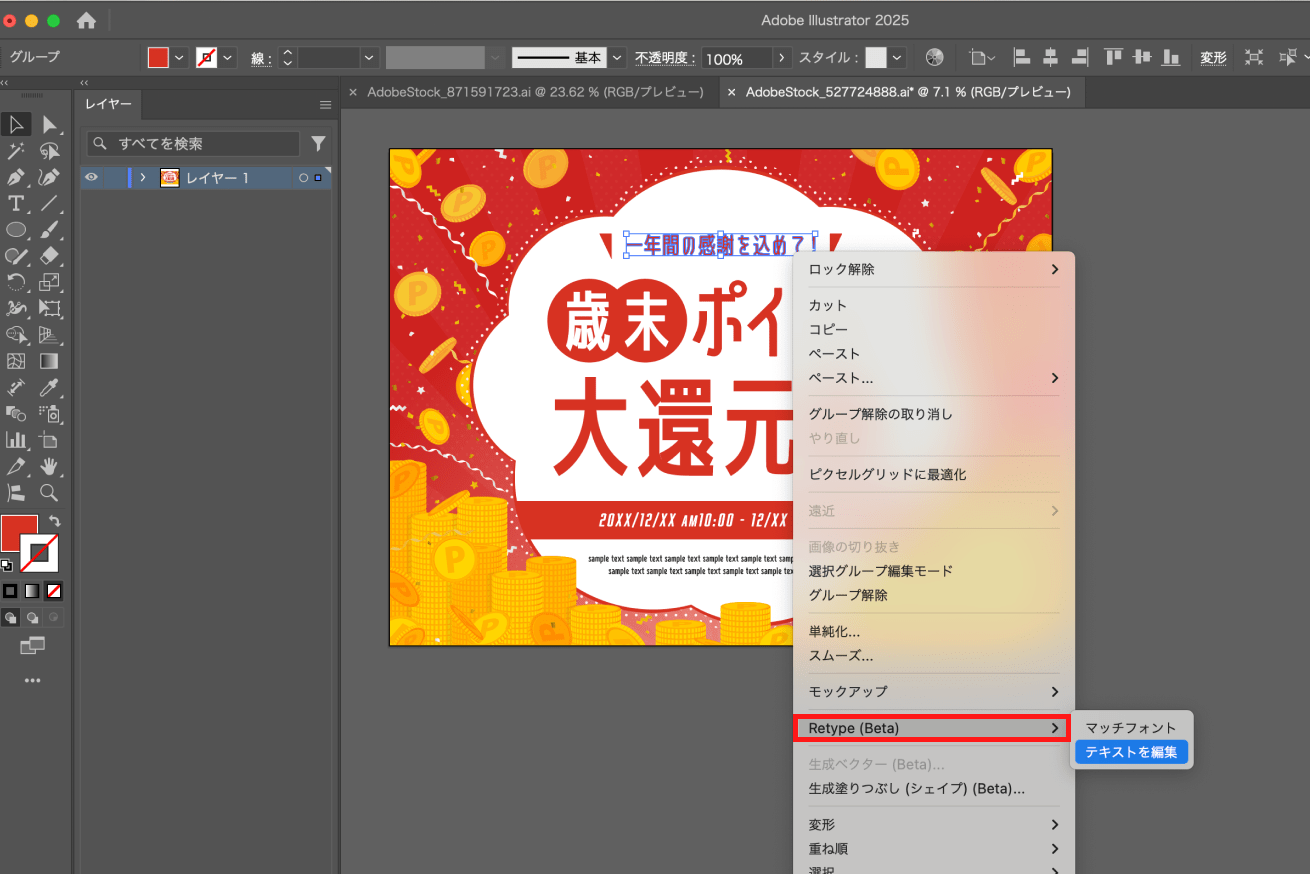Switch to Draw Behind drawing mode
1310x874 pixels.
coord(33,617)
